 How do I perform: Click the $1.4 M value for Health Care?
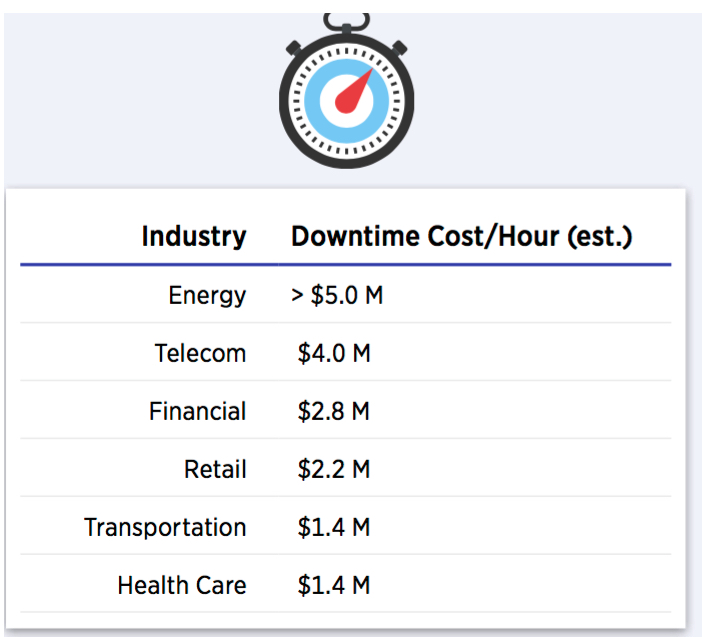coord(334,585)
